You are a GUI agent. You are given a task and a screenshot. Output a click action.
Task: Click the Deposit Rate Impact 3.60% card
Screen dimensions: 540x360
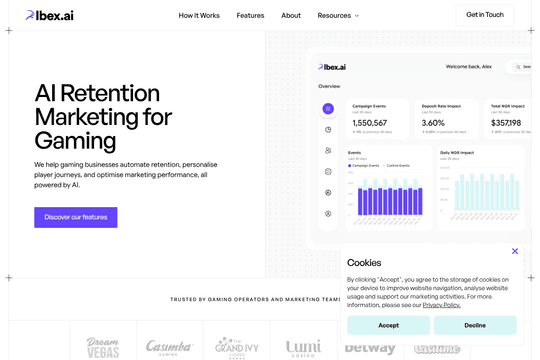coord(447,119)
